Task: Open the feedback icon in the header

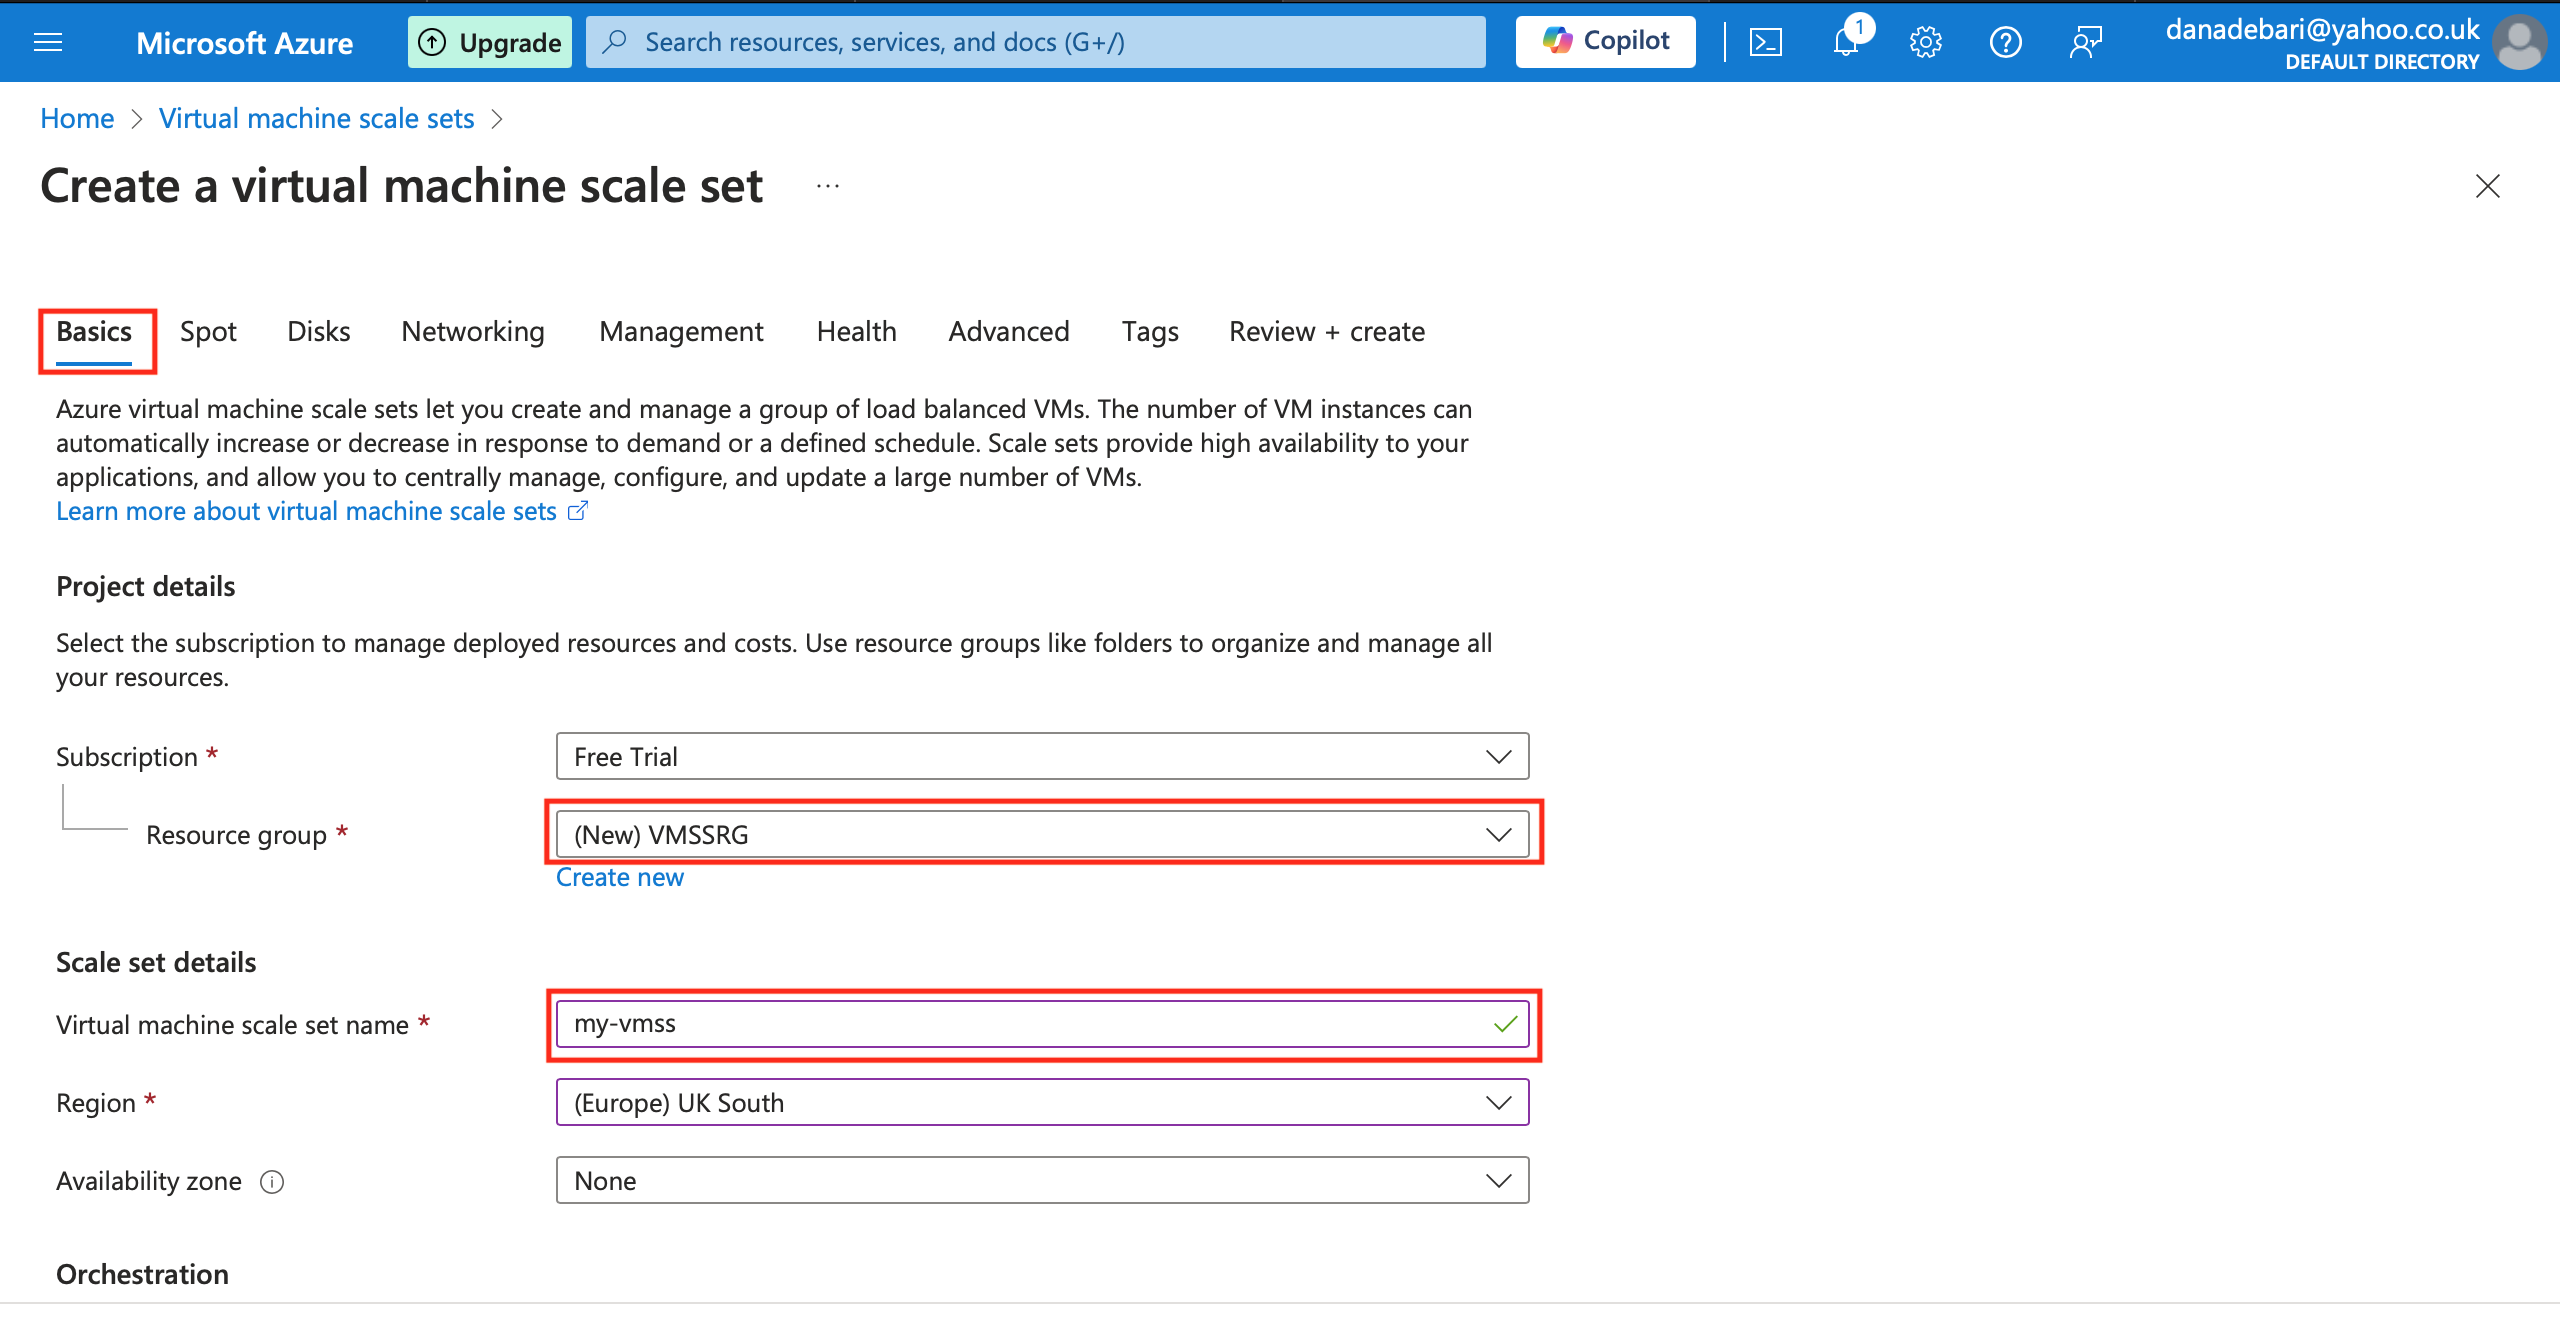Action: click(2085, 42)
